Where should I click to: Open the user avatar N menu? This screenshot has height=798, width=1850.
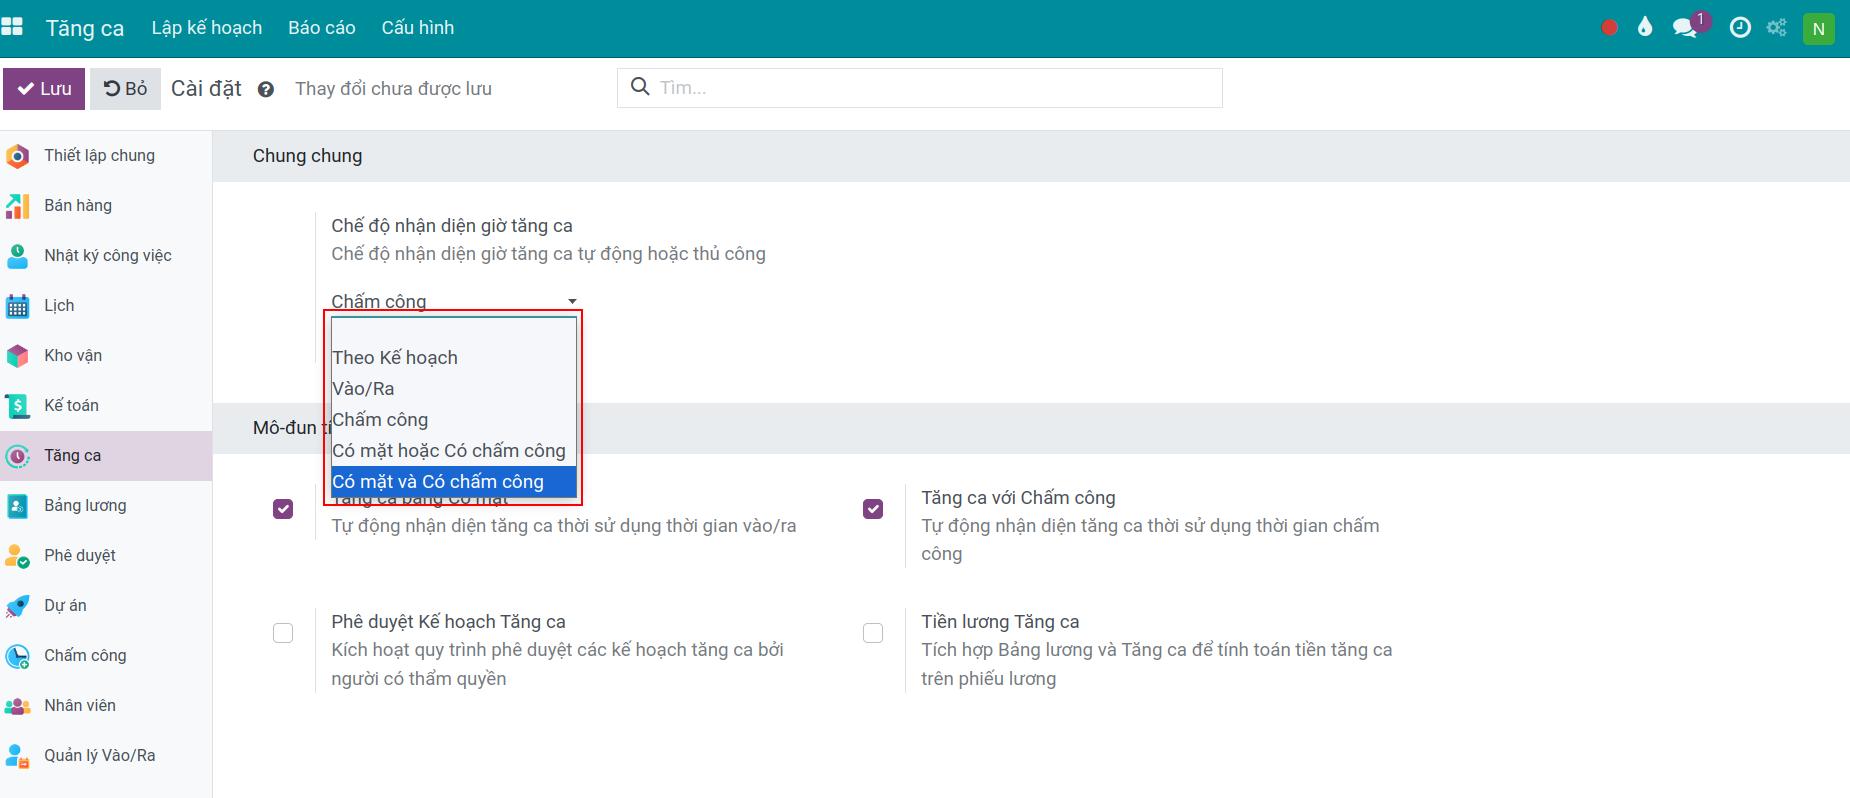point(1818,29)
